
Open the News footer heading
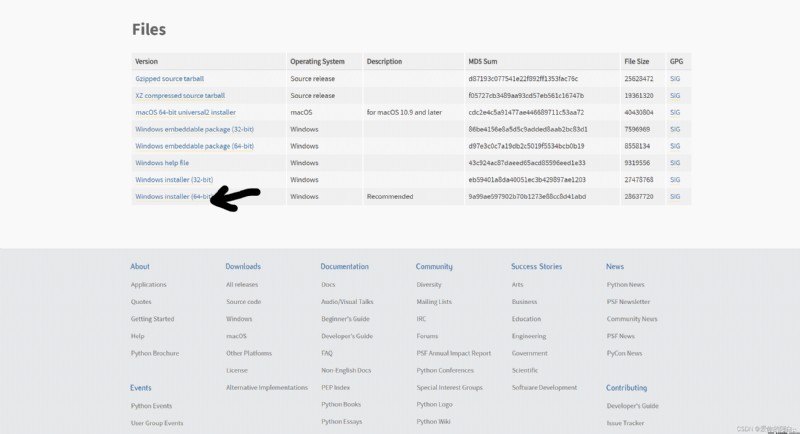pos(615,266)
